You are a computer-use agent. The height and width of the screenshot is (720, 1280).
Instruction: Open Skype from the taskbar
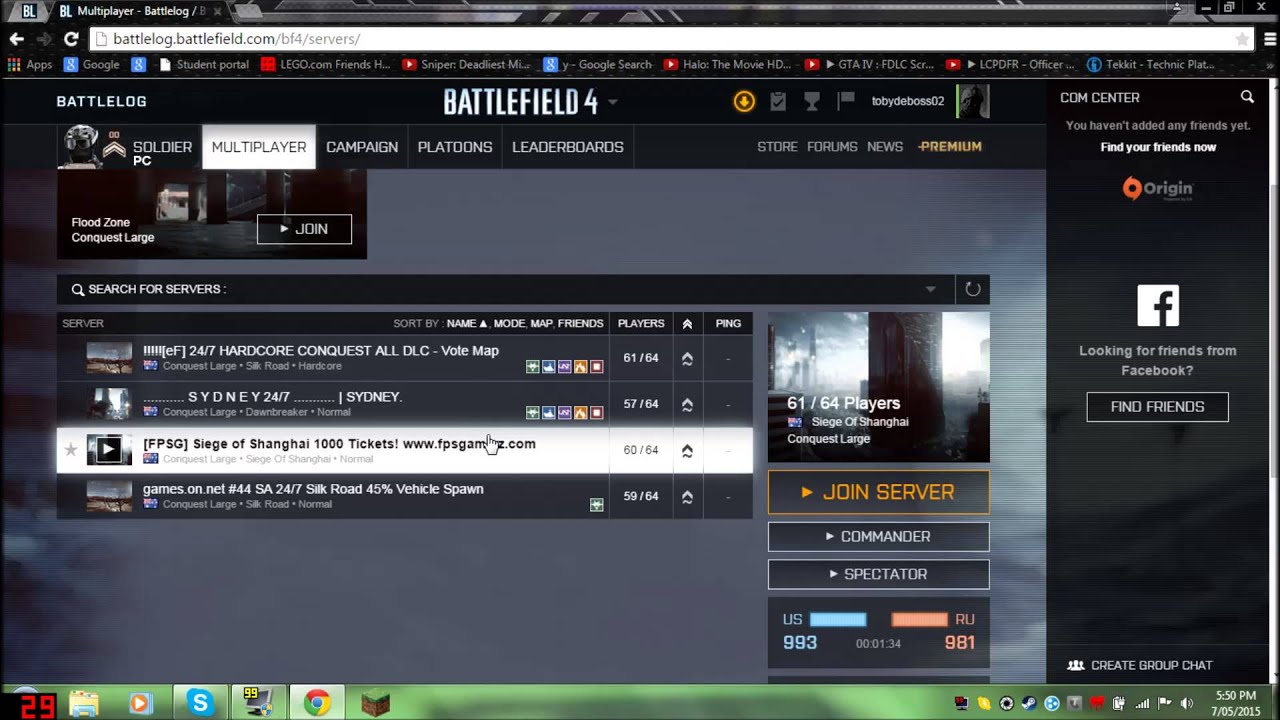pyautogui.click(x=200, y=703)
